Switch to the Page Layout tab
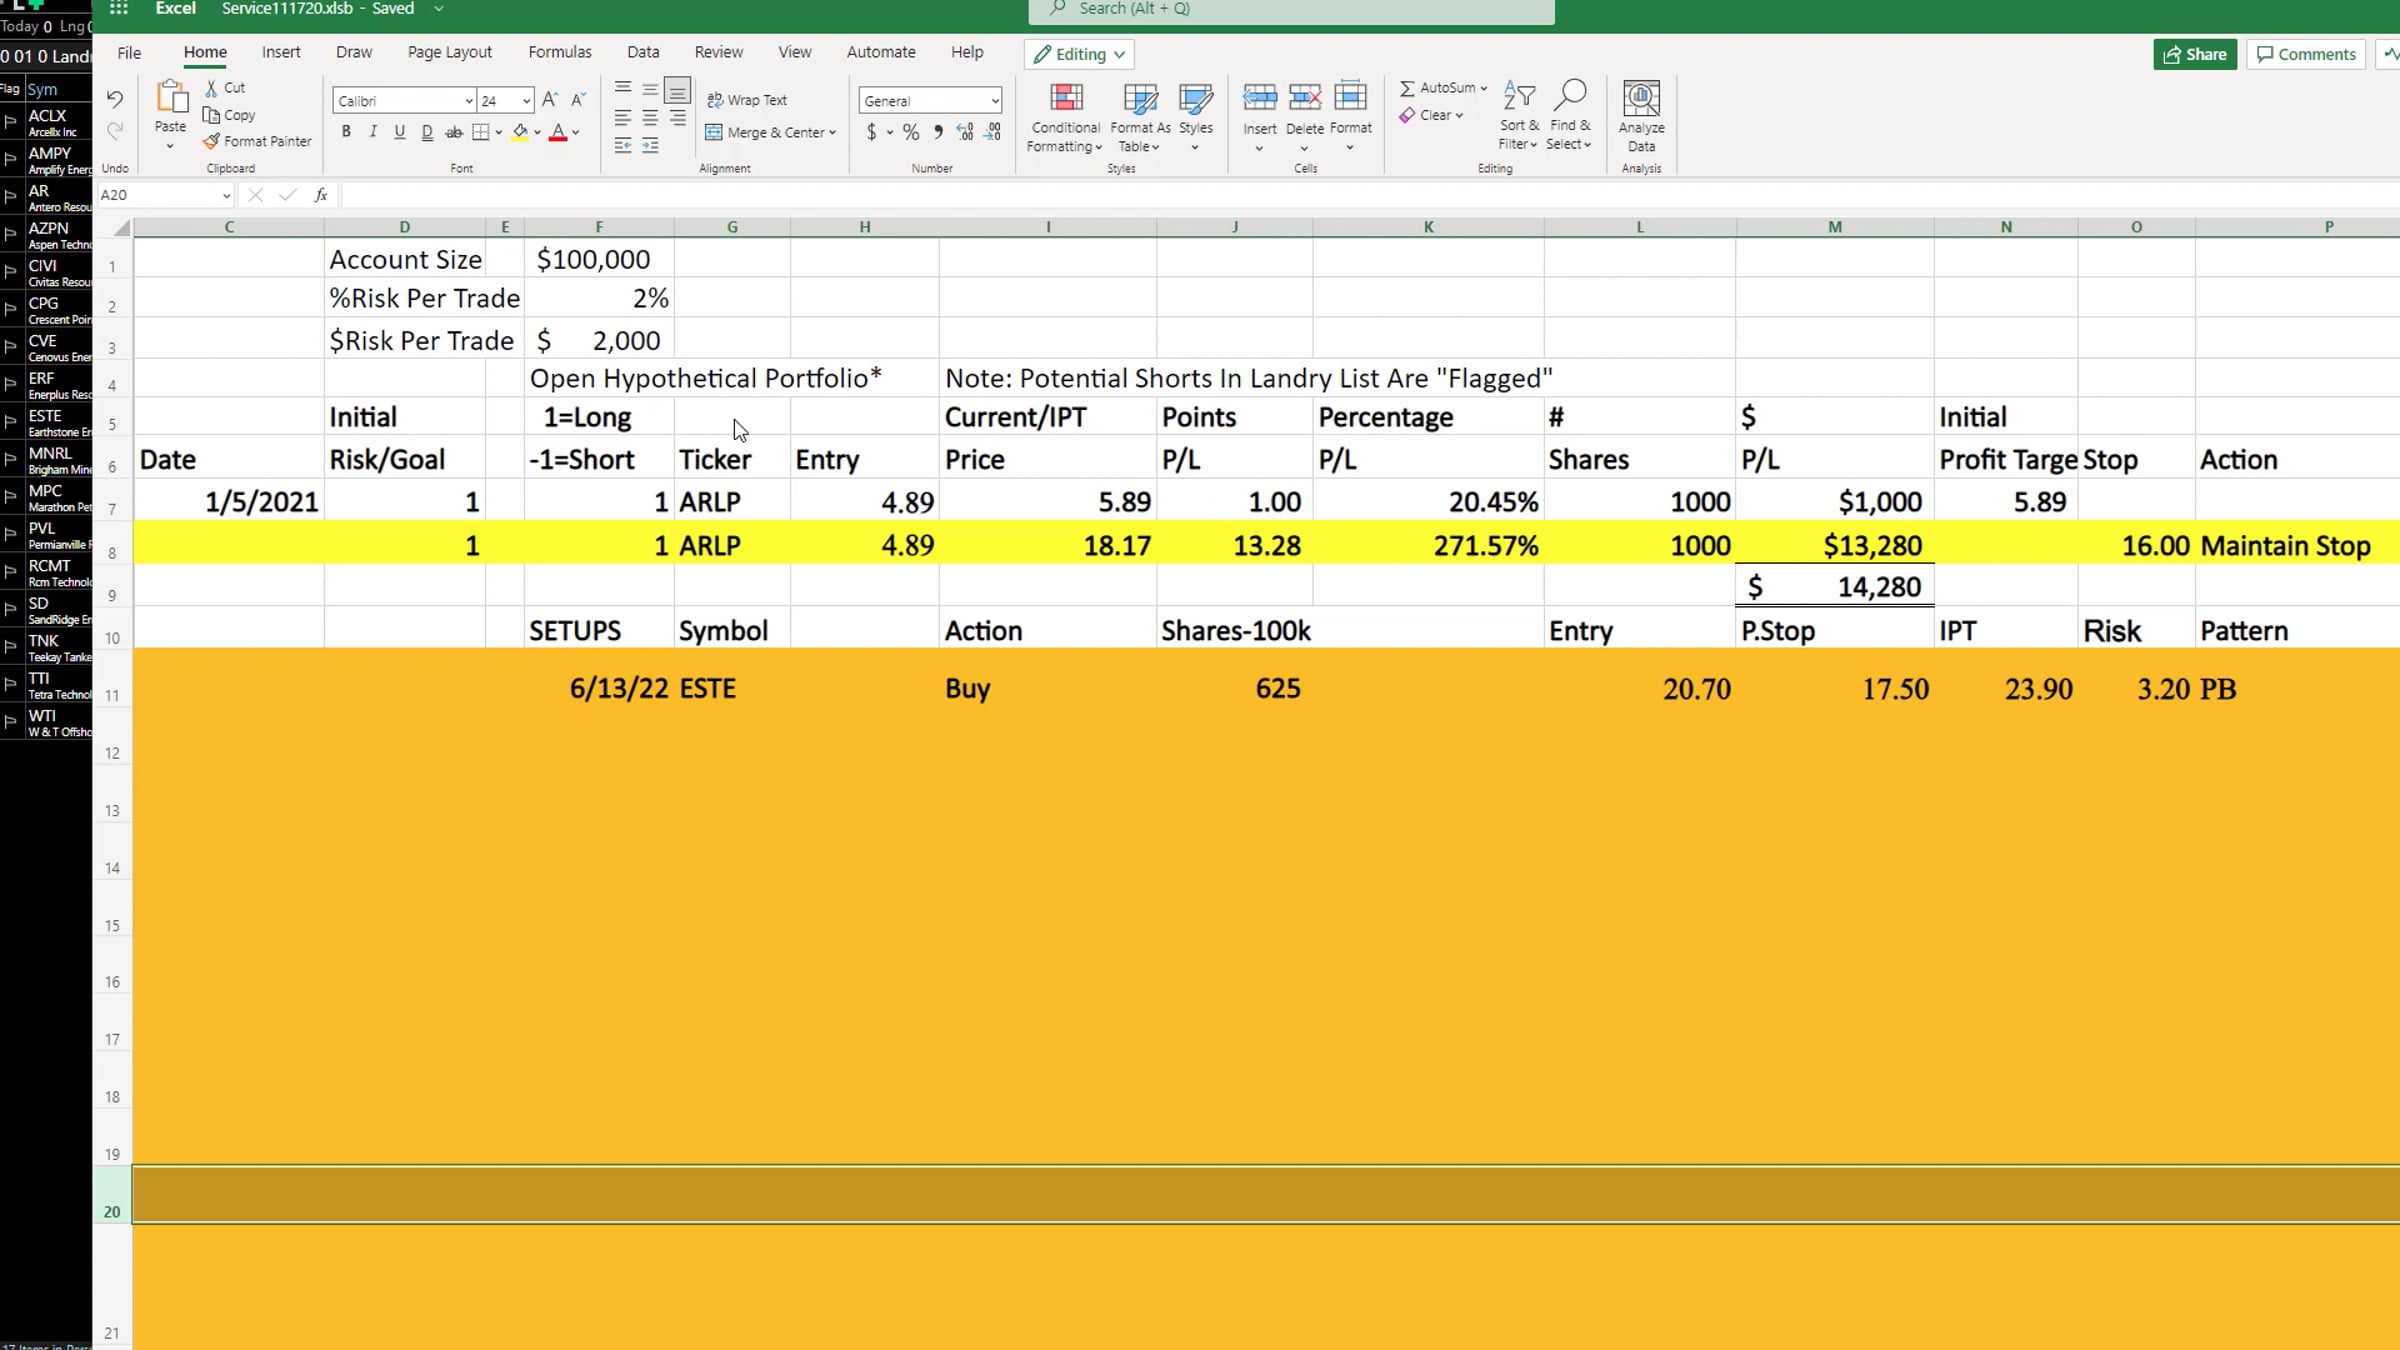The width and height of the screenshot is (2400, 1350). click(450, 52)
